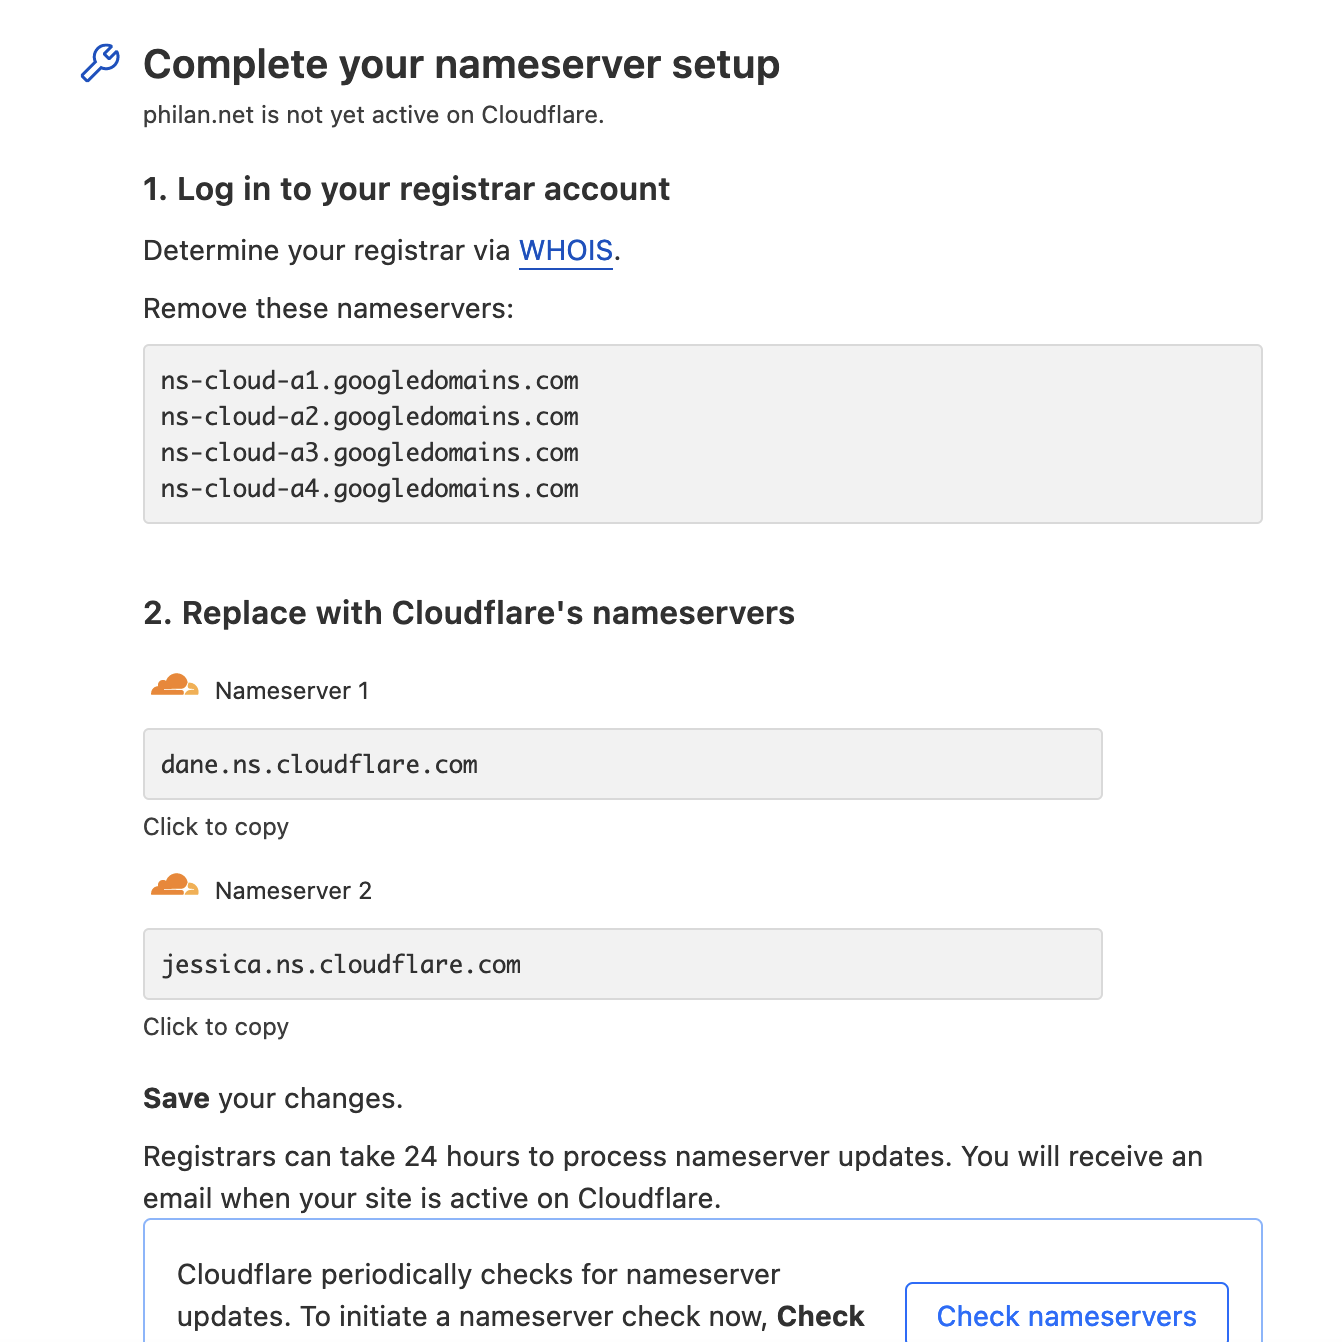Click the Nameserver 2 label

pos(293,890)
